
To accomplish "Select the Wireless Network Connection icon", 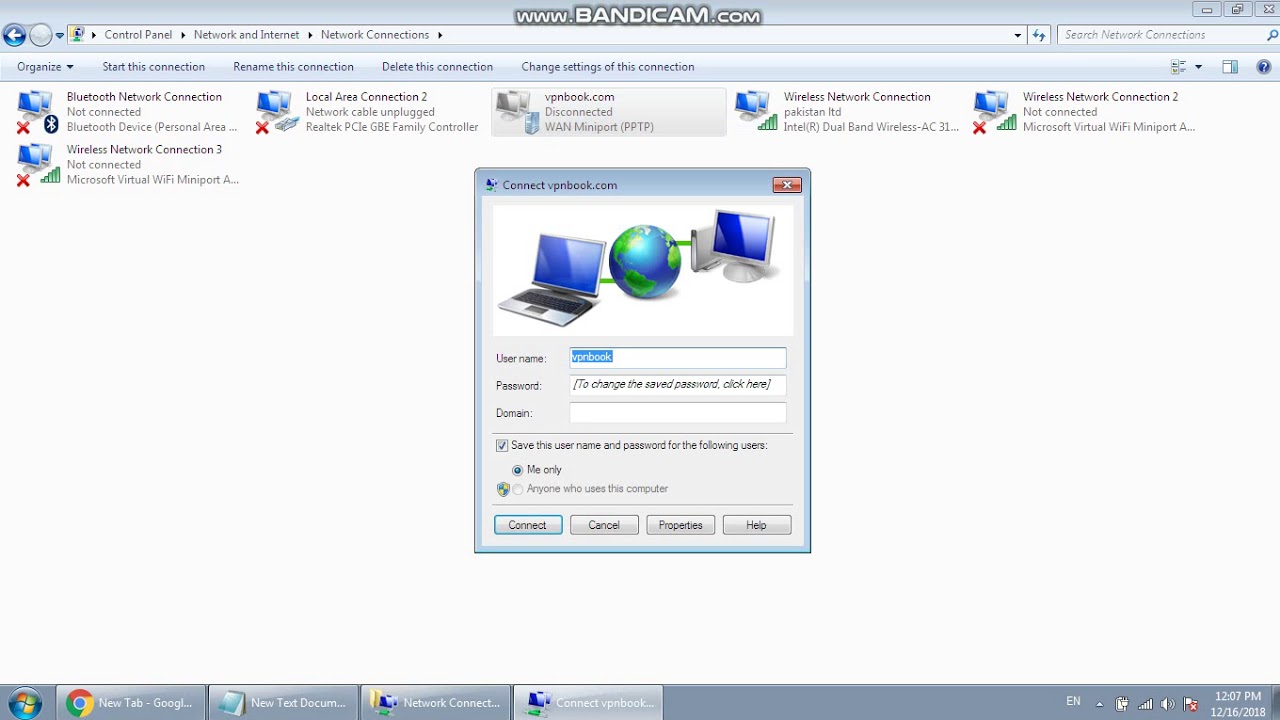I will click(755, 112).
